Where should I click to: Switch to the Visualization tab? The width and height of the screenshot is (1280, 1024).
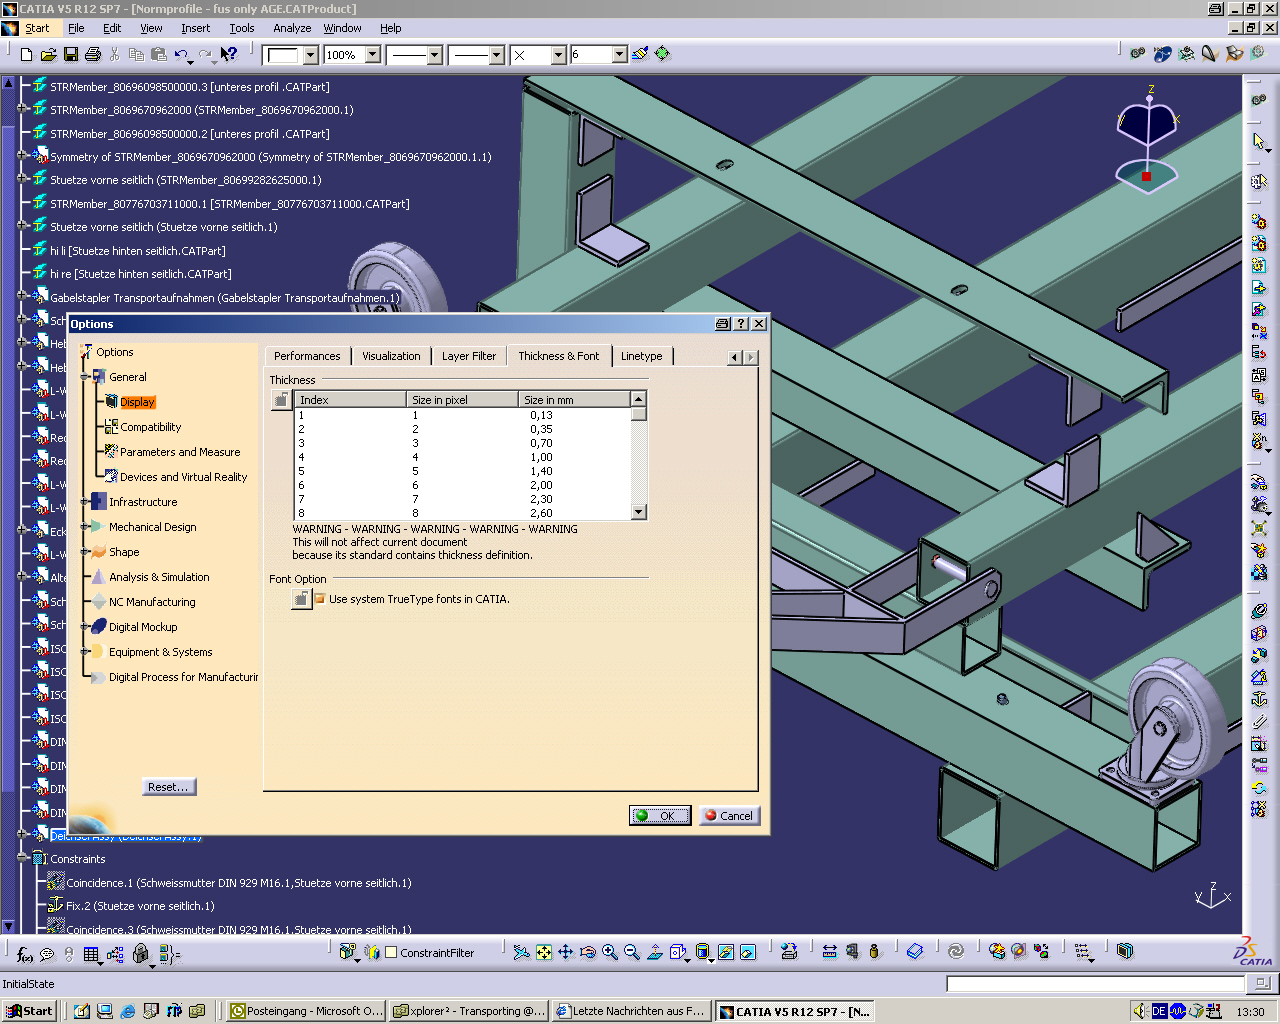point(391,356)
